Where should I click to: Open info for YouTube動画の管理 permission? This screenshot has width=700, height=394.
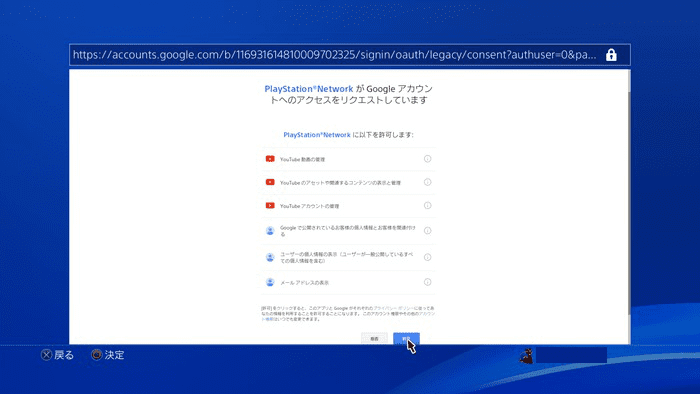point(427,159)
